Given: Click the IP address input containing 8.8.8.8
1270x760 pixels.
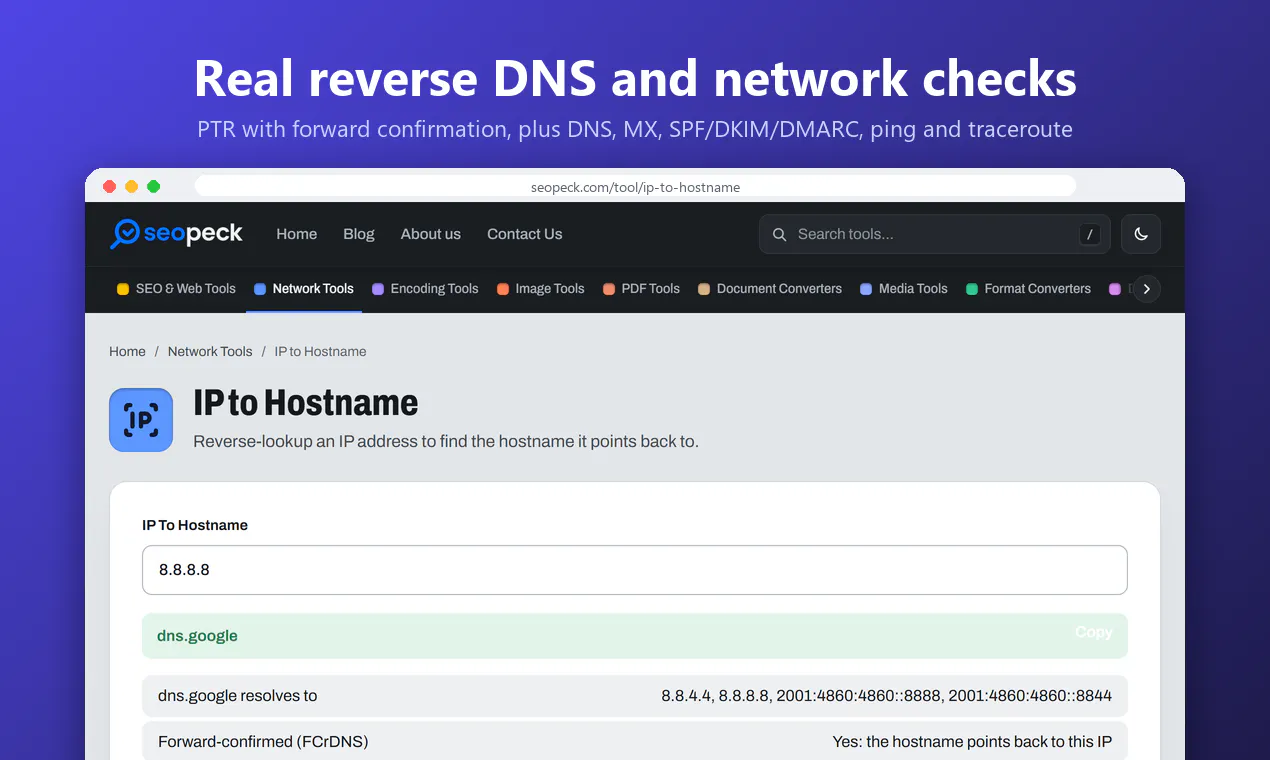Looking at the screenshot, I should [635, 570].
